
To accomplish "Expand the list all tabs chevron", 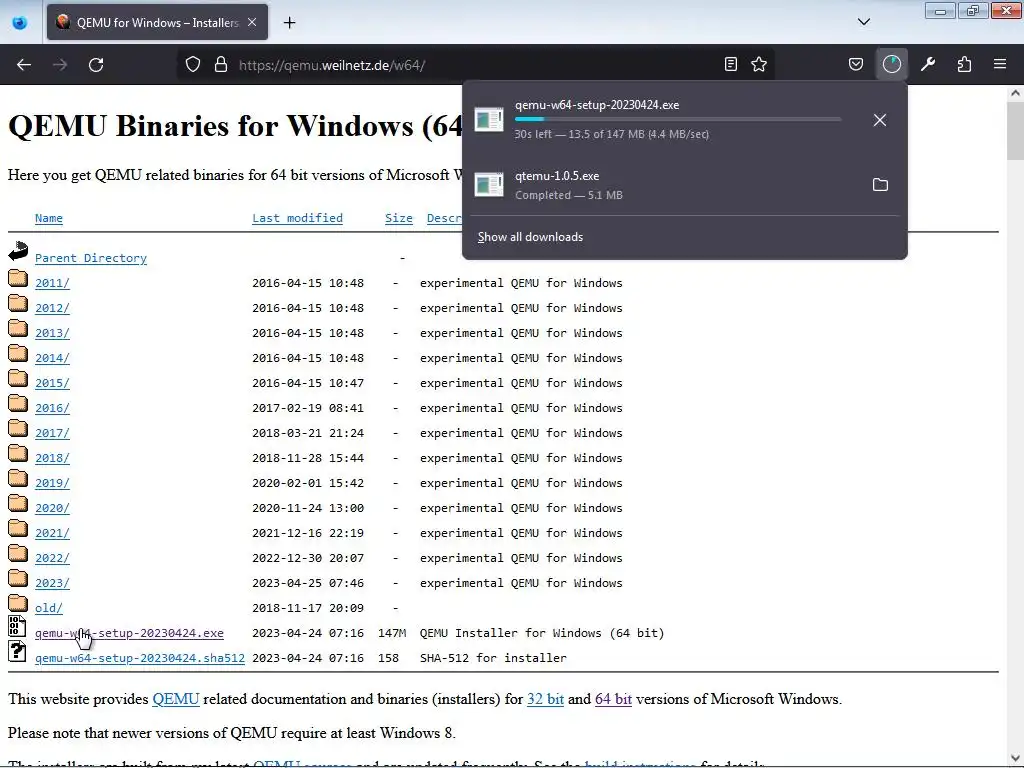I will 863,22.
